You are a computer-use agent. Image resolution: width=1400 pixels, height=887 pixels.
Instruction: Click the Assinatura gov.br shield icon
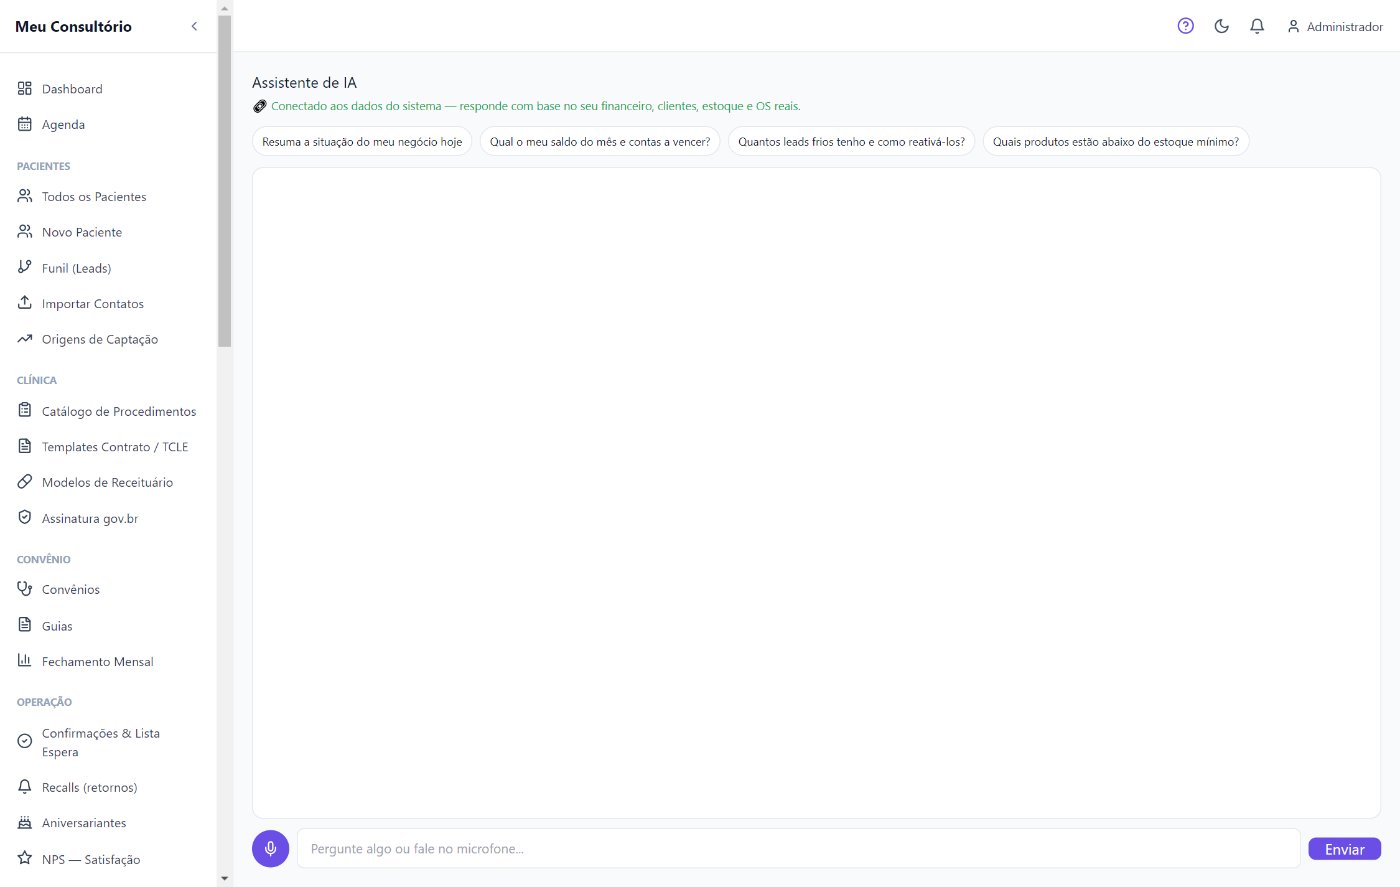coord(25,517)
